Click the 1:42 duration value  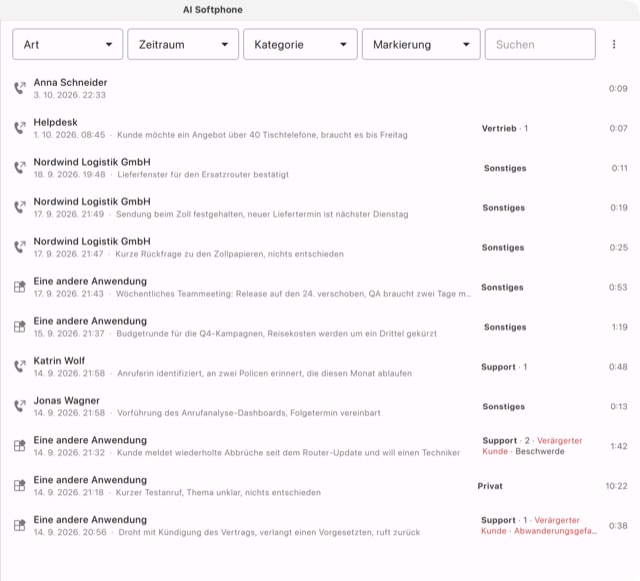click(x=619, y=446)
